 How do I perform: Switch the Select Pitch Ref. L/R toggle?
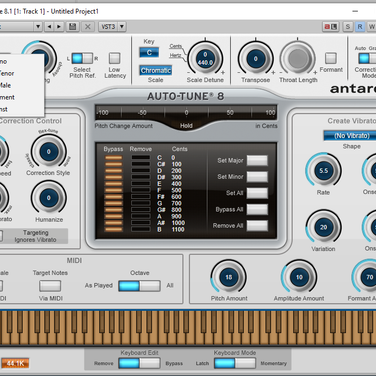coord(82,58)
